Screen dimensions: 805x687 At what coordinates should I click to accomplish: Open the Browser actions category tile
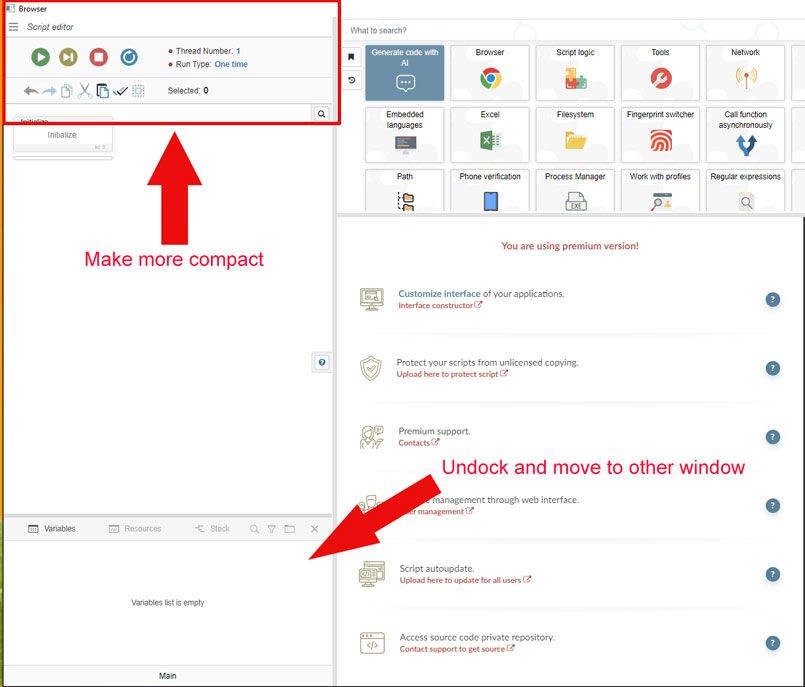(x=490, y=72)
